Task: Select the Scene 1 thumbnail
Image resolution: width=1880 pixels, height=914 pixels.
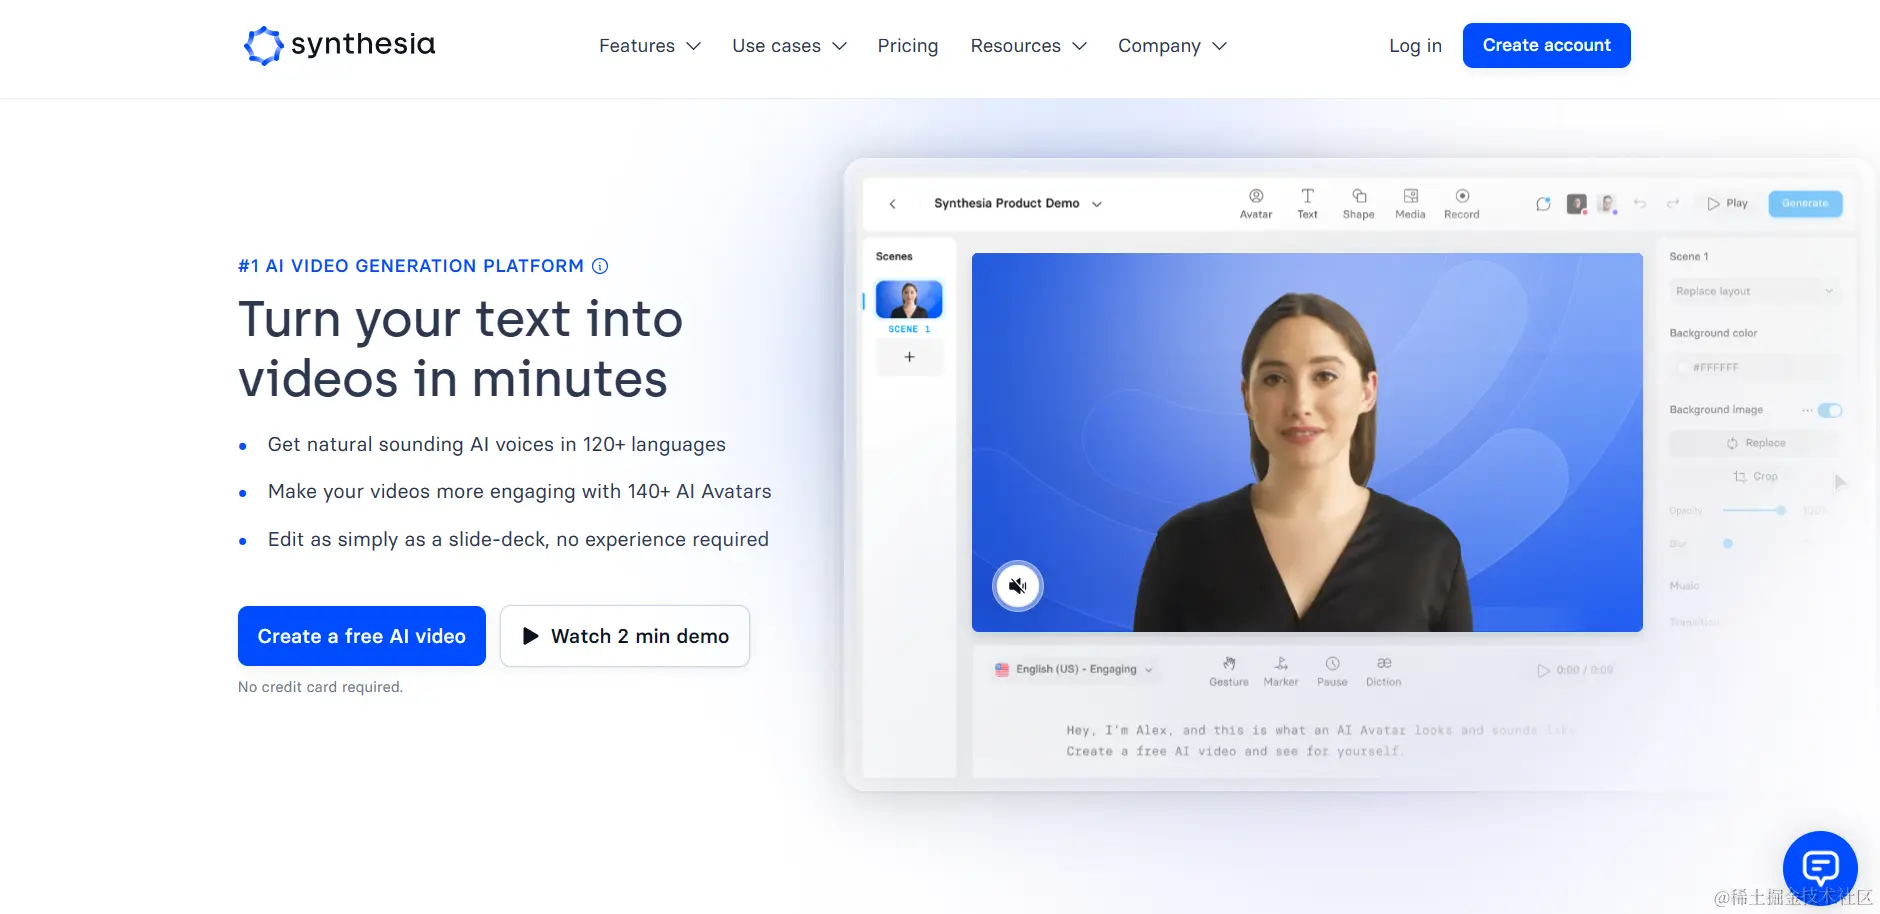Action: click(909, 300)
